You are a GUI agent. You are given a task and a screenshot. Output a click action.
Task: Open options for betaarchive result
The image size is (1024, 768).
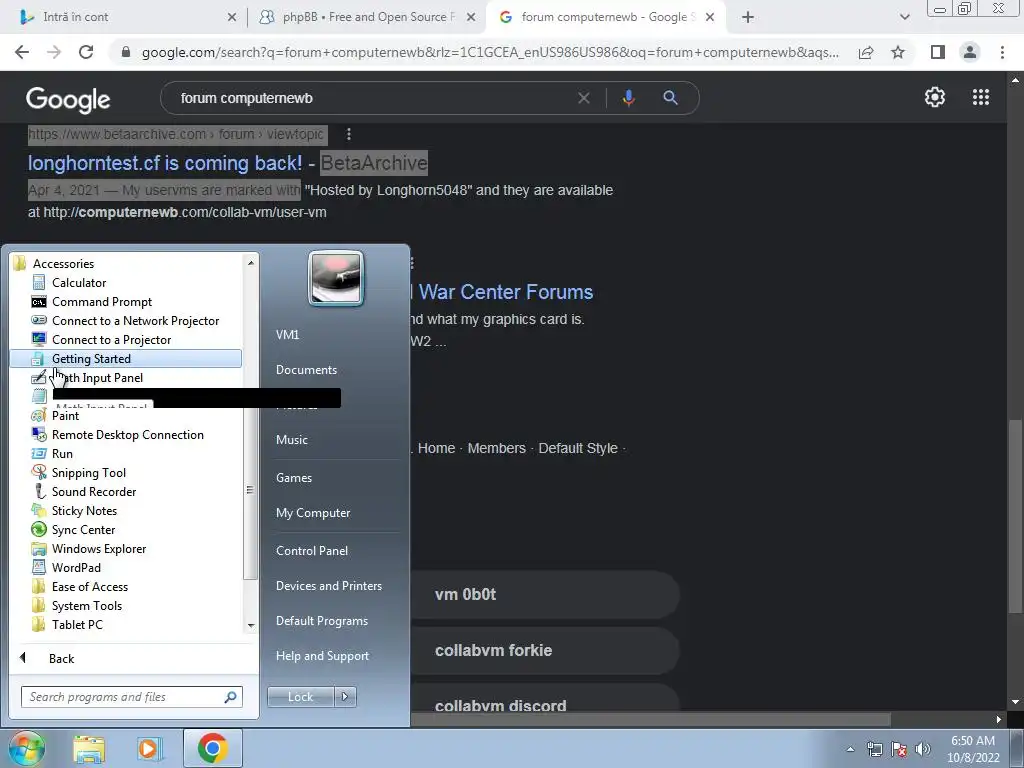349,134
